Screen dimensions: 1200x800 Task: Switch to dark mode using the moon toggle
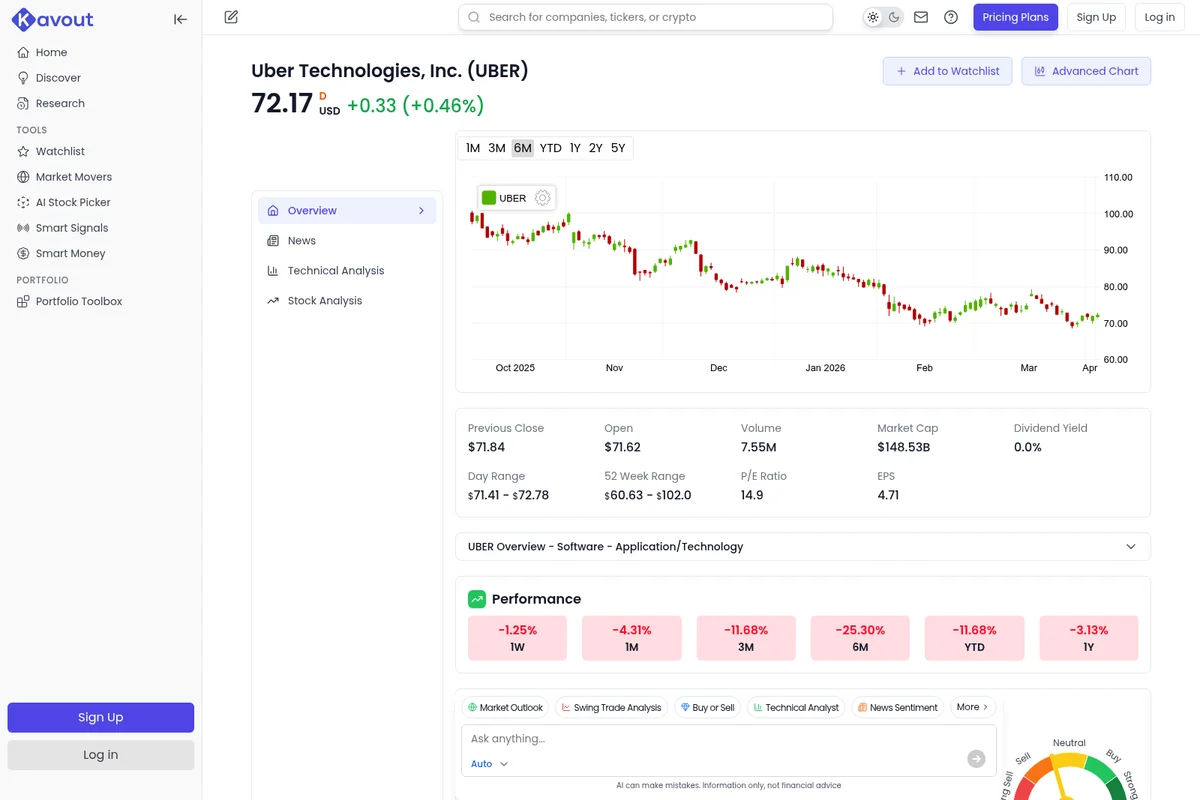tap(893, 16)
